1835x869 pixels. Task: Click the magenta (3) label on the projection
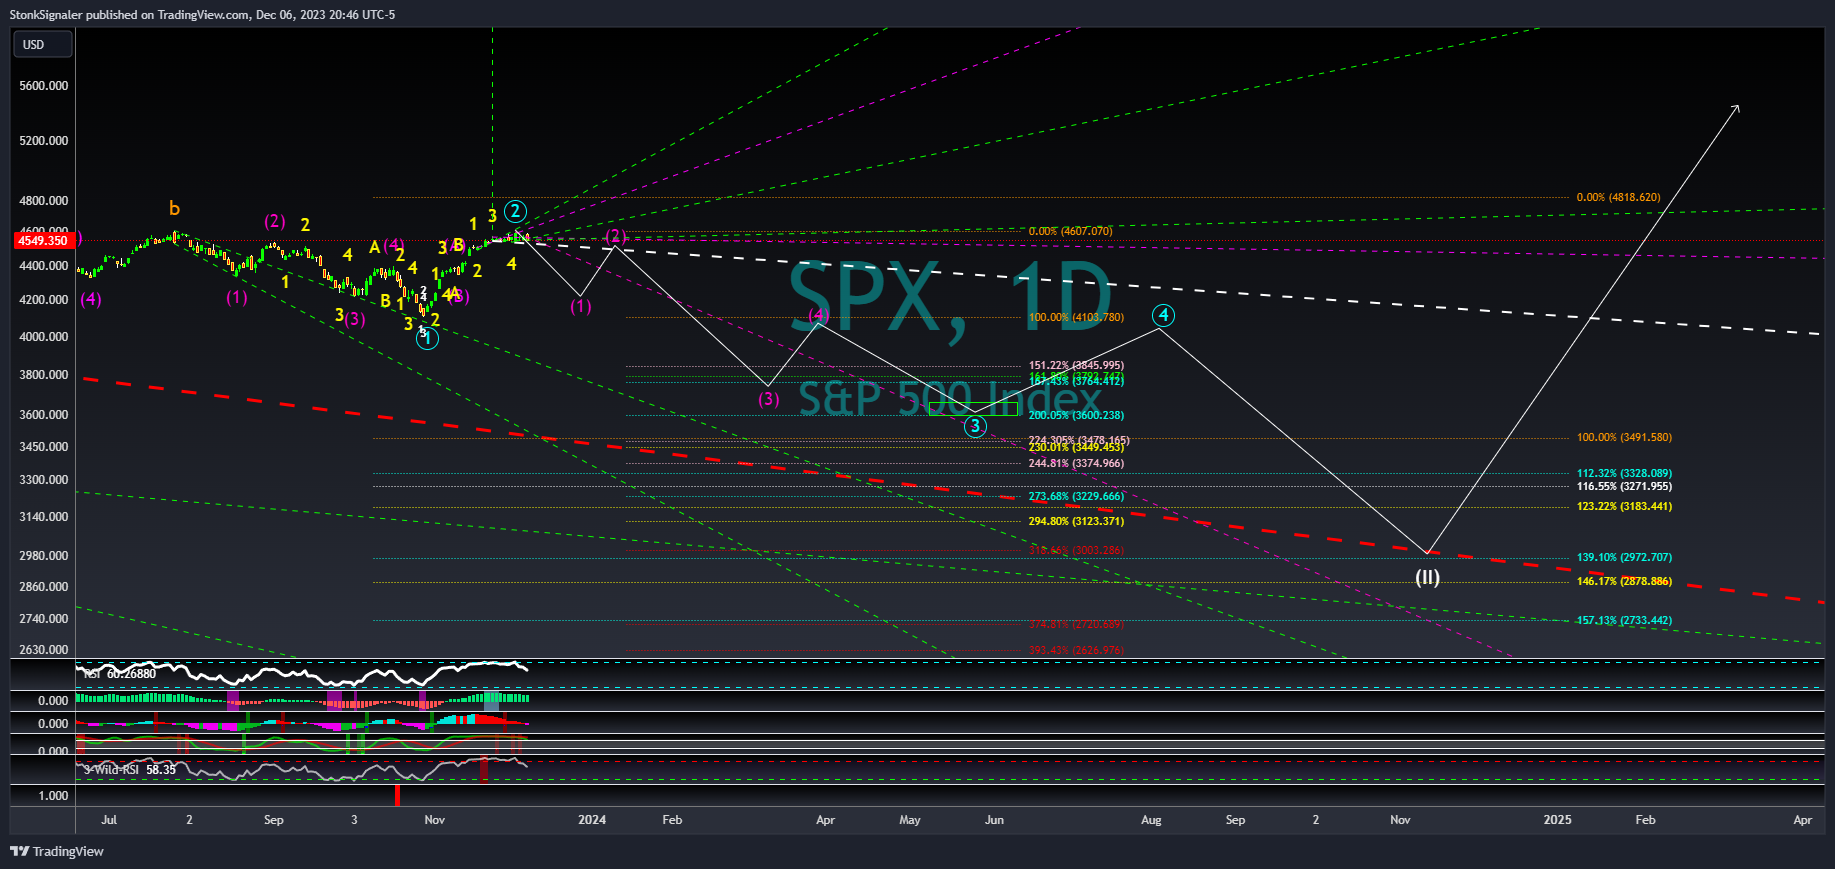point(768,399)
